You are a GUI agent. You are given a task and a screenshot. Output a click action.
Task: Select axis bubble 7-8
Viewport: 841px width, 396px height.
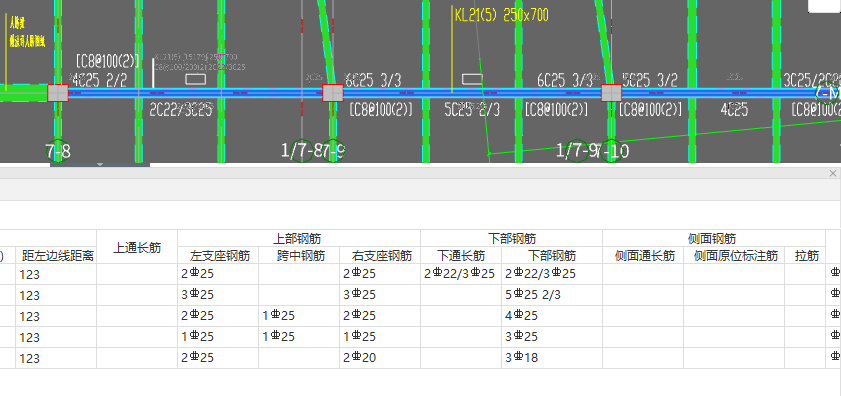point(58,151)
